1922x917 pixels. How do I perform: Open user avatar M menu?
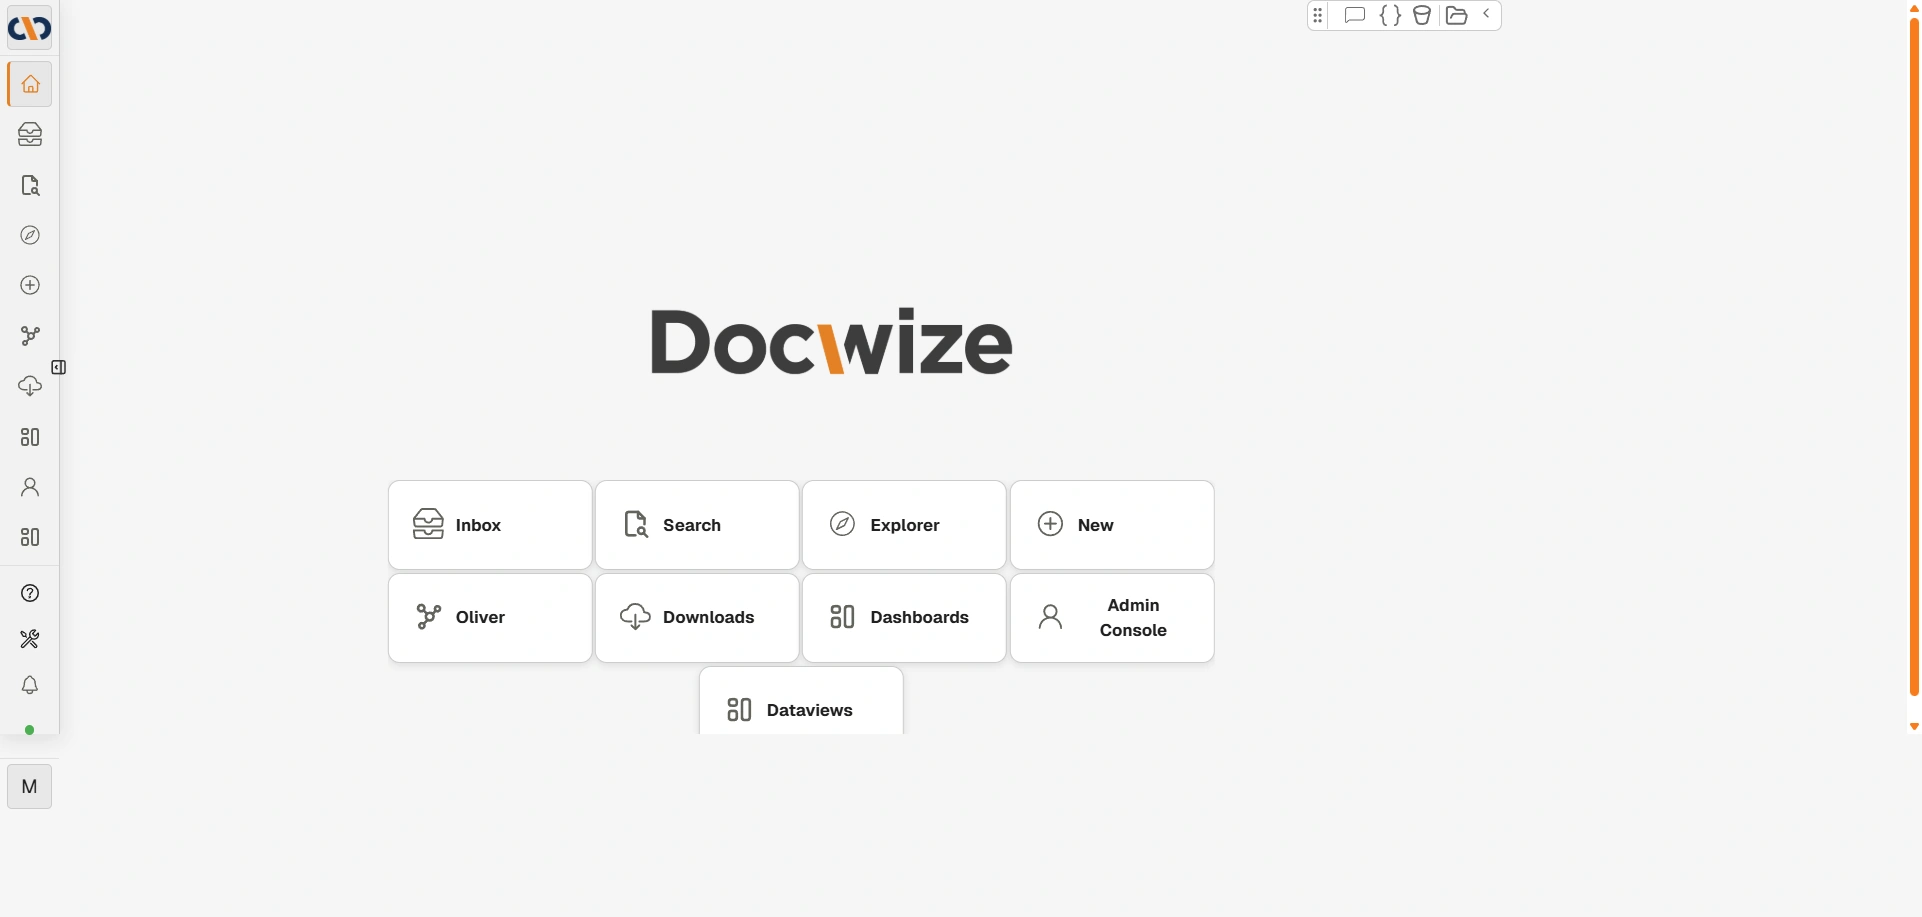tap(30, 786)
